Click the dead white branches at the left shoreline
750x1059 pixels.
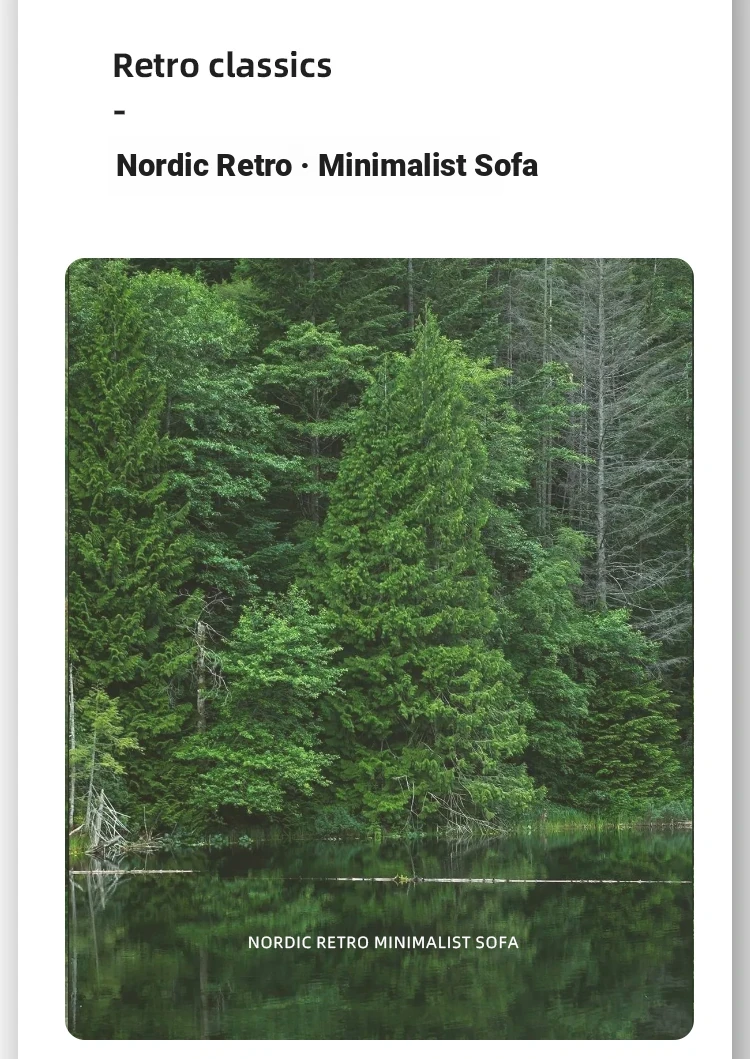[105, 821]
